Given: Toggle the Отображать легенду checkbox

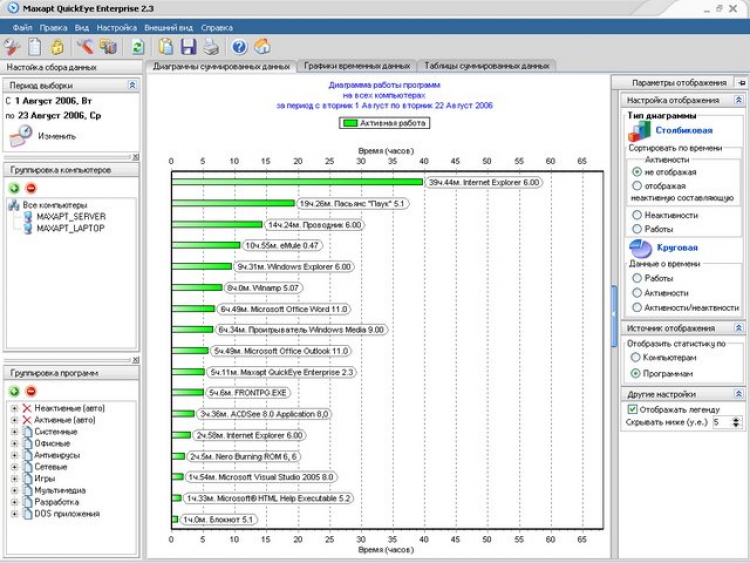Looking at the screenshot, I should (x=632, y=409).
